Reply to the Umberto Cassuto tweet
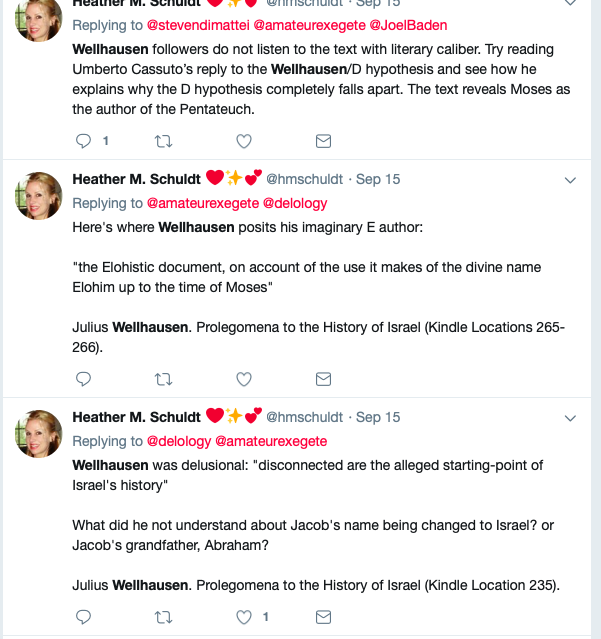 click(x=84, y=141)
